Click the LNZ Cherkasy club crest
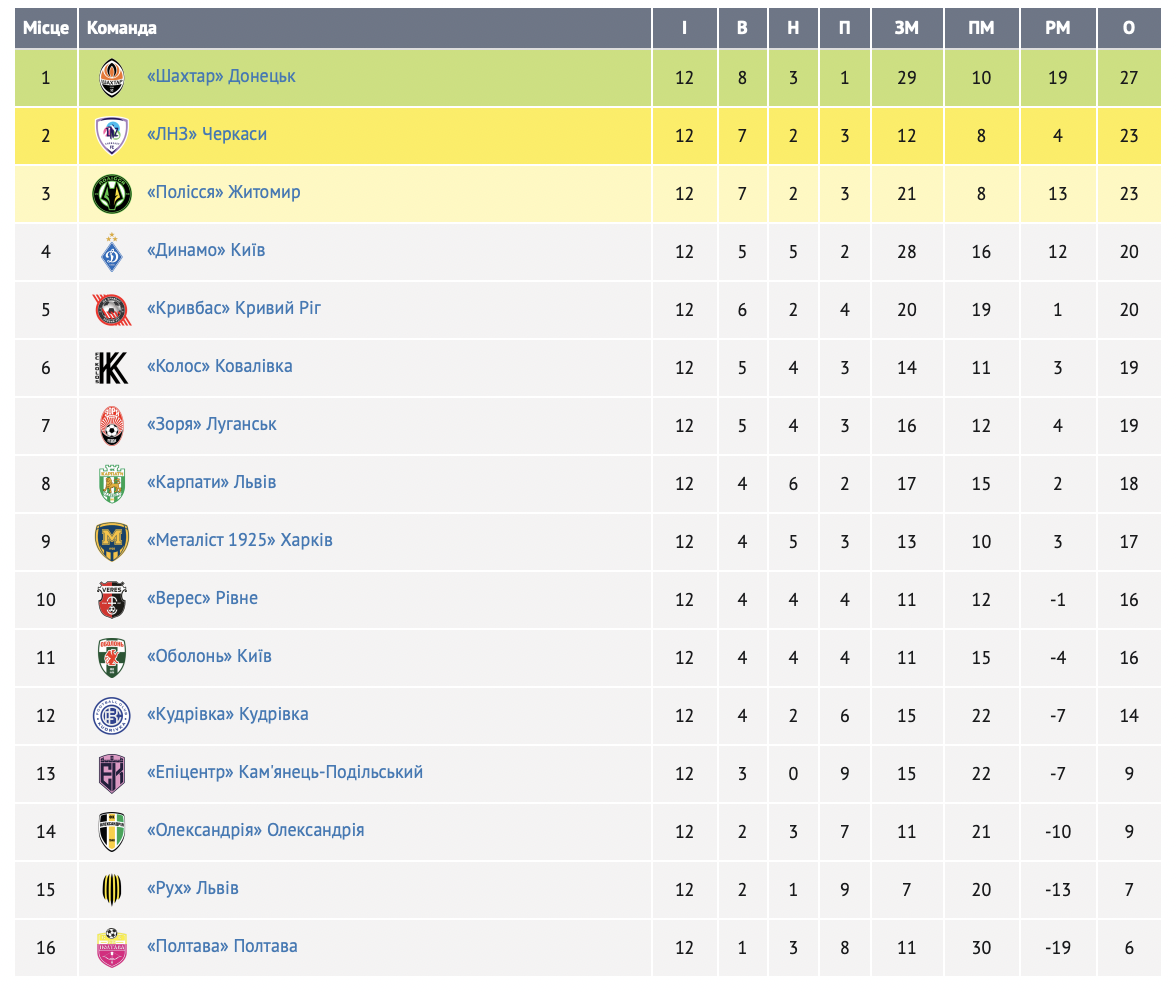The width and height of the screenshot is (1176, 992). [111, 135]
